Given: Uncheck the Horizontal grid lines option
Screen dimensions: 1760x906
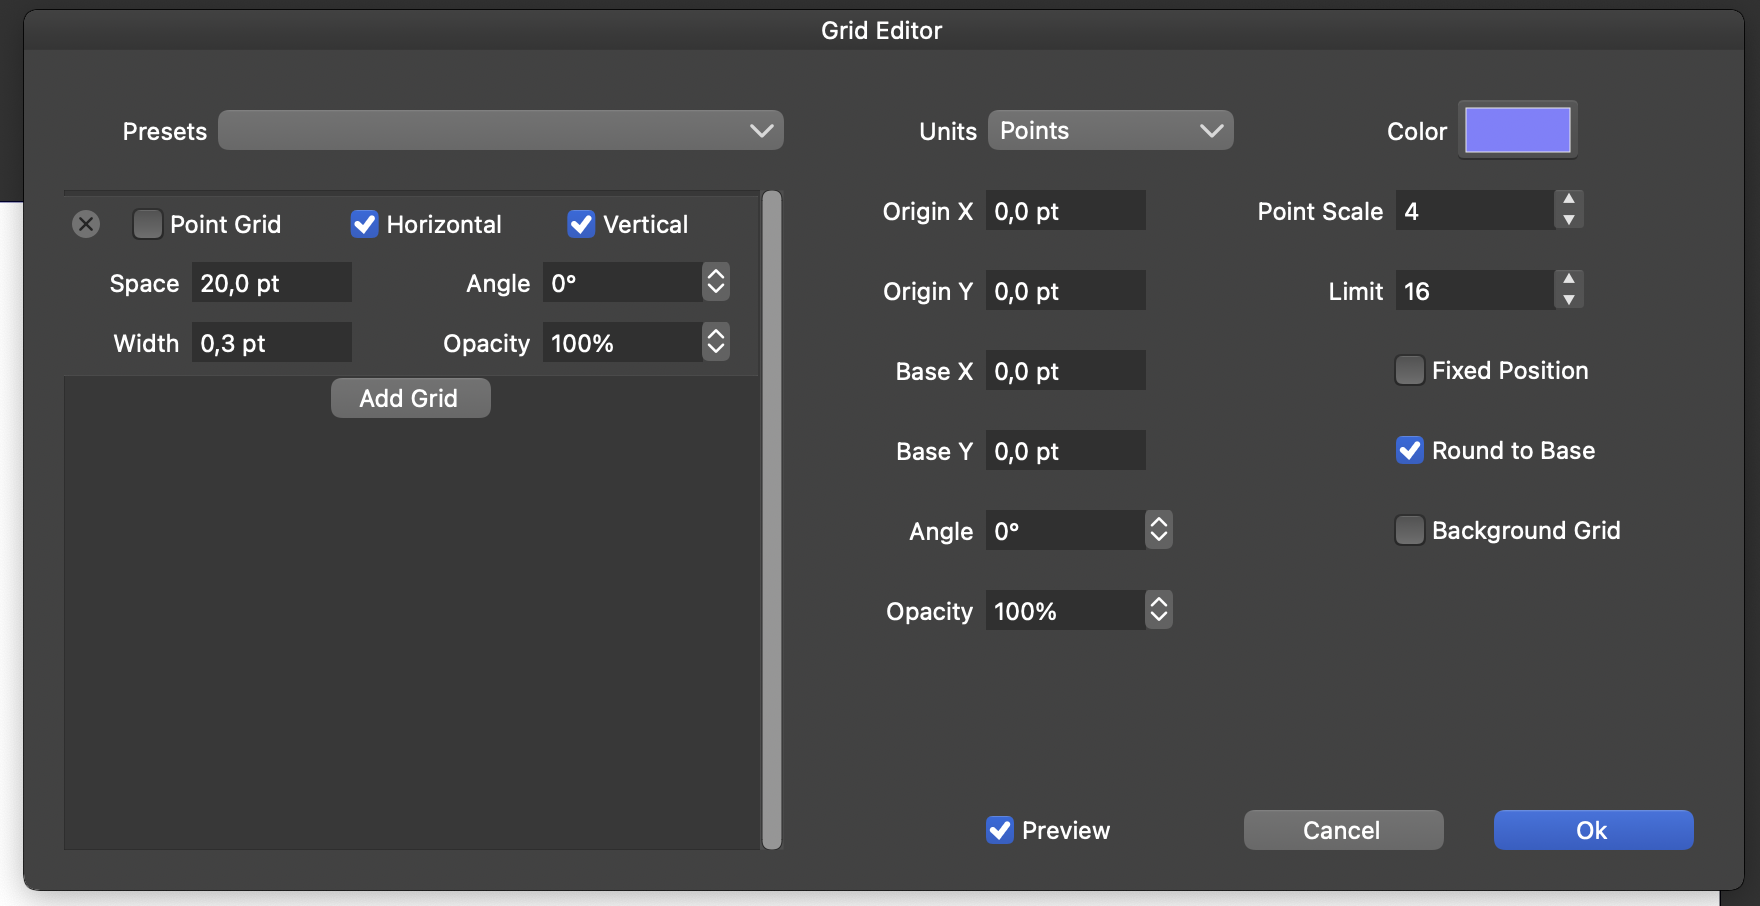Looking at the screenshot, I should point(364,224).
